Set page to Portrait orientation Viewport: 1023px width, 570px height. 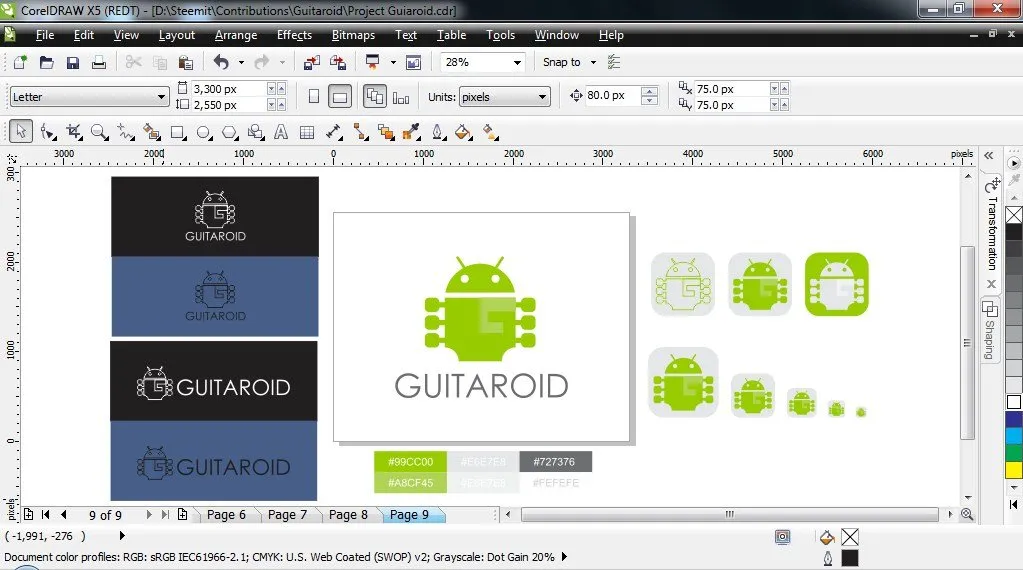(314, 97)
